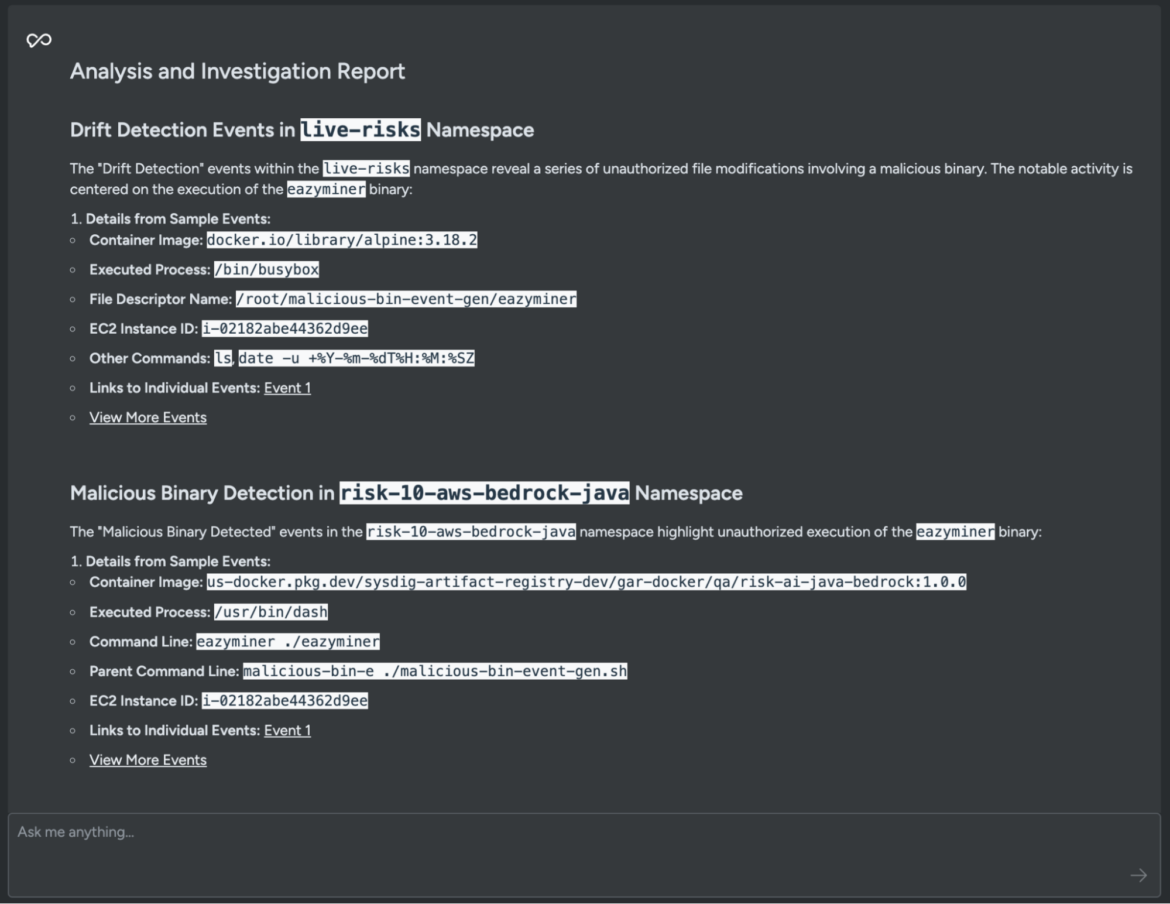Click 'eazyminer' tag in Drift Detection paragraph
The width and height of the screenshot is (1170, 904).
326,189
